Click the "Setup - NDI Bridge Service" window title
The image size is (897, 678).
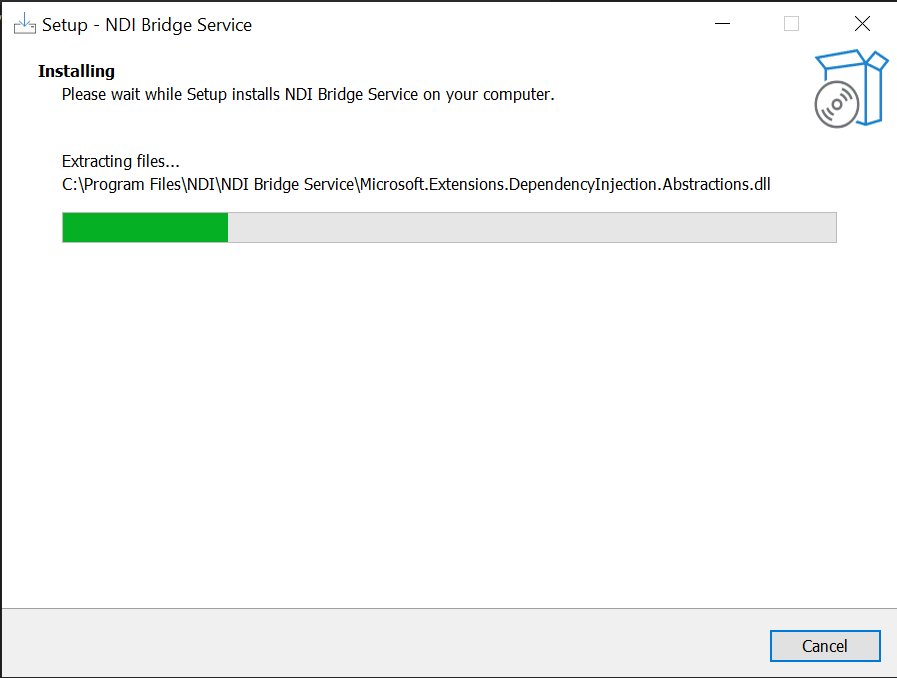tap(147, 25)
